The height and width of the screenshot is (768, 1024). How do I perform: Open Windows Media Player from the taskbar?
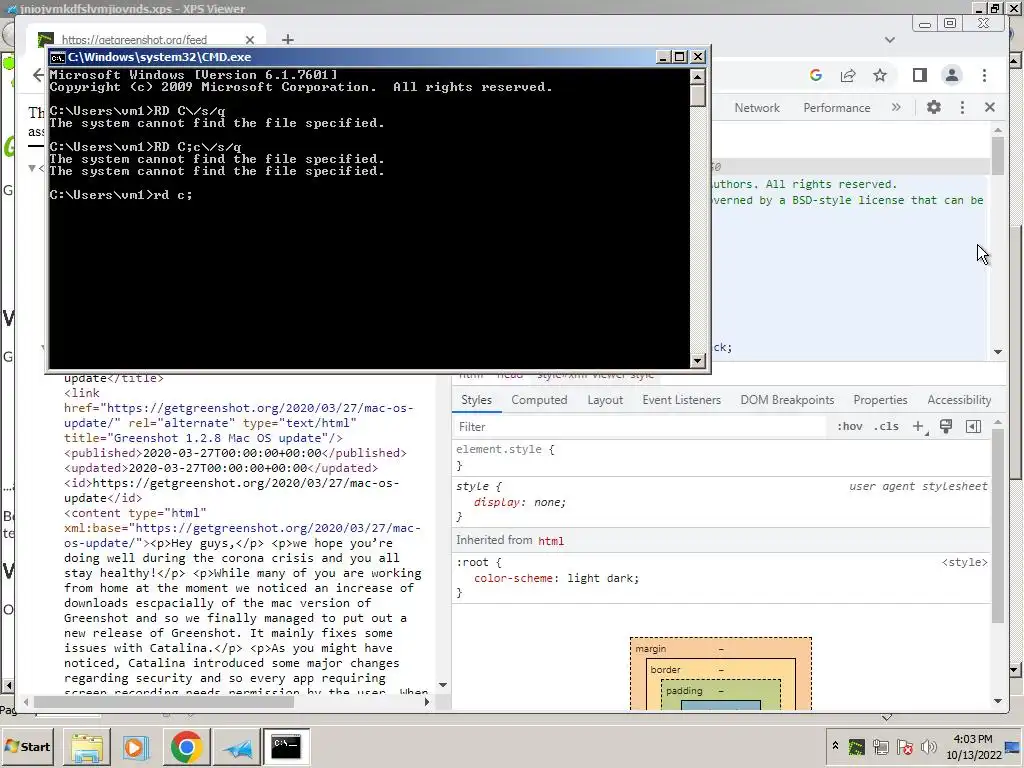point(135,746)
